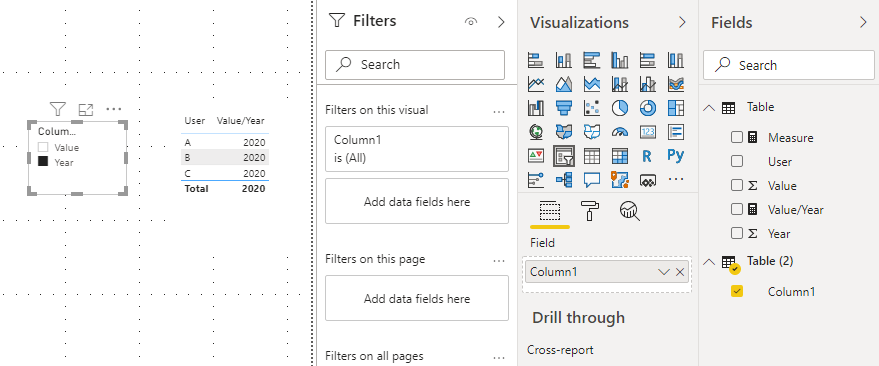
Task: Select the Pie chart visual
Action: point(620,108)
